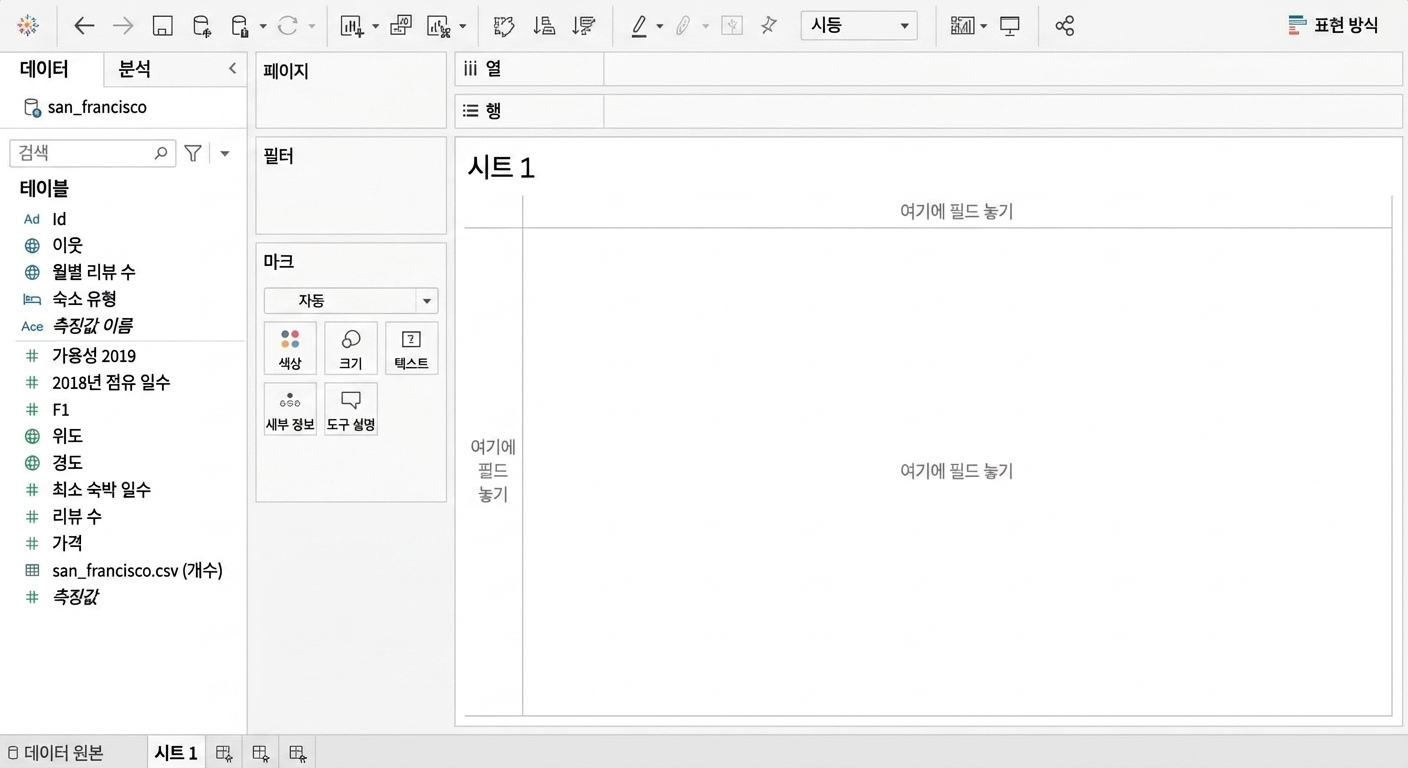This screenshot has height=768, width=1408.
Task: Click the 세부 정보 detail marks button
Action: click(x=290, y=409)
